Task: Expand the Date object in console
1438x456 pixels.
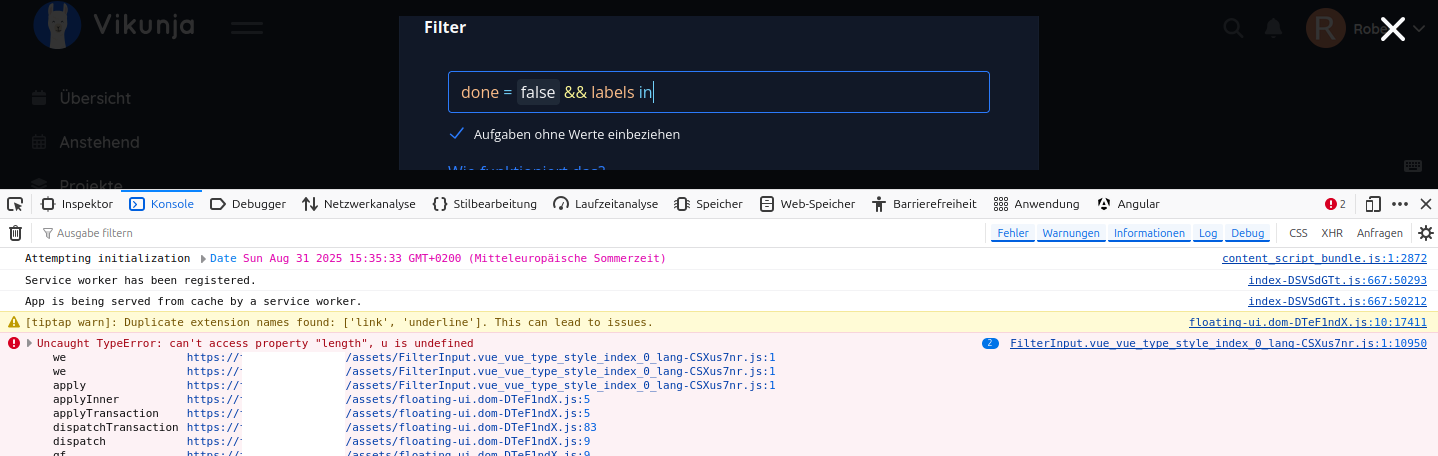Action: (204, 259)
